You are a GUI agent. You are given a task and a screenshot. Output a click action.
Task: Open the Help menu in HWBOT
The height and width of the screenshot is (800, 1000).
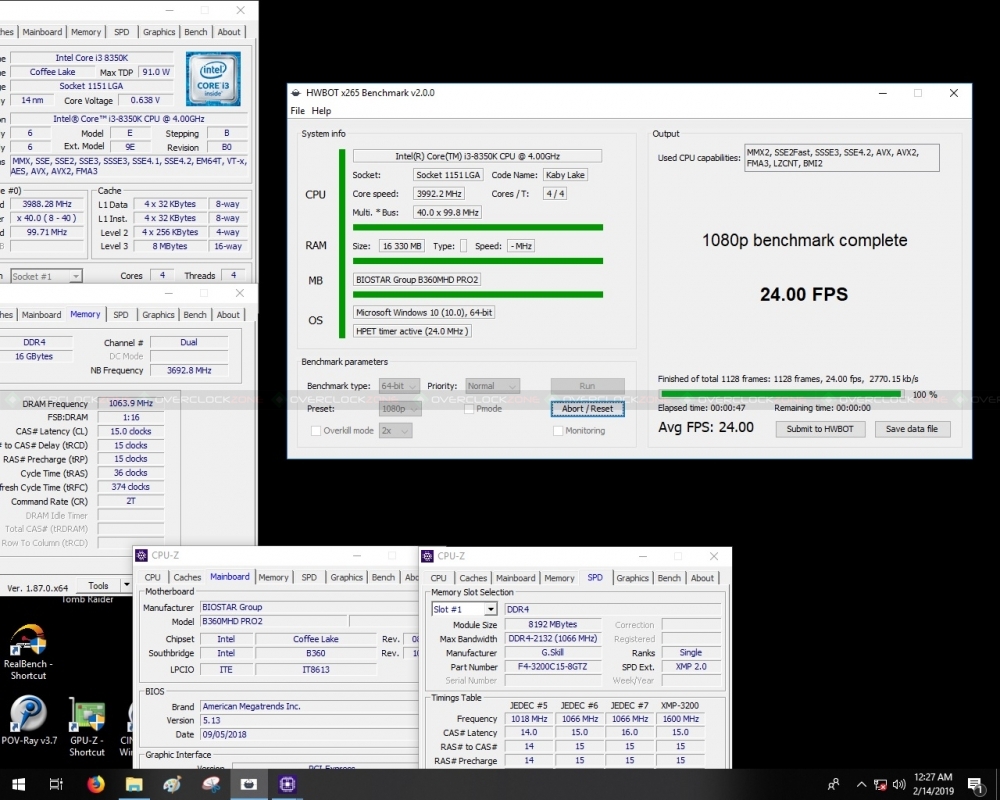[x=321, y=111]
